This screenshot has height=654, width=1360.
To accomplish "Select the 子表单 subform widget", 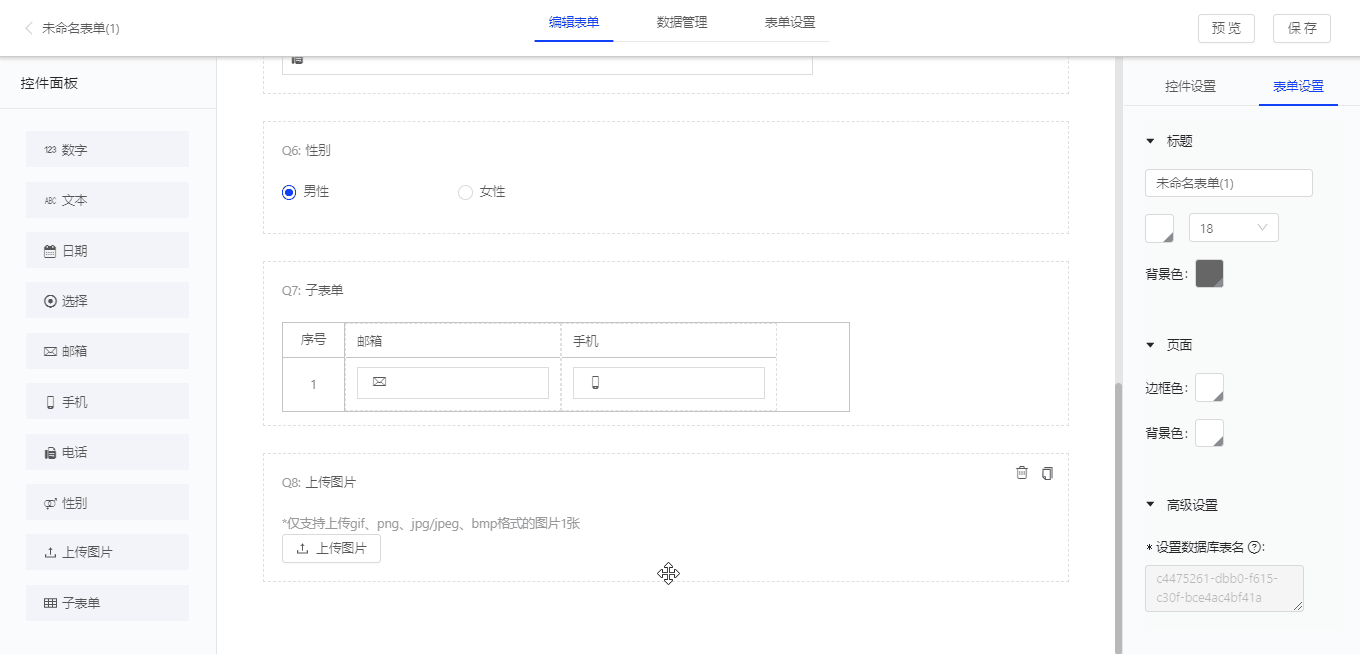I will point(107,602).
